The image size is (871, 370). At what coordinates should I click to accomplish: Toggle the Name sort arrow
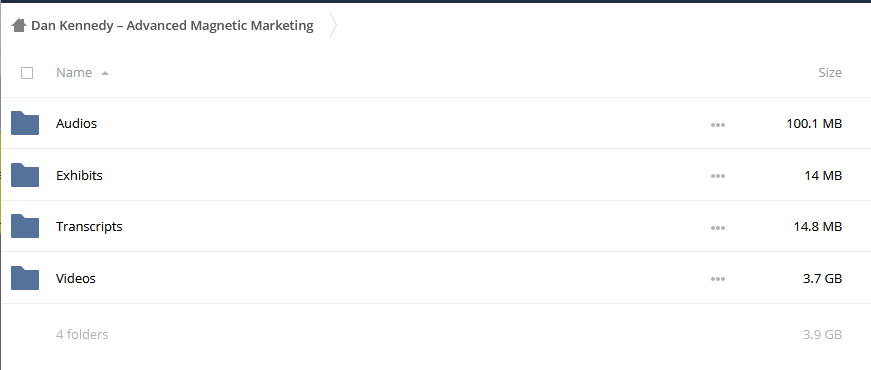105,73
